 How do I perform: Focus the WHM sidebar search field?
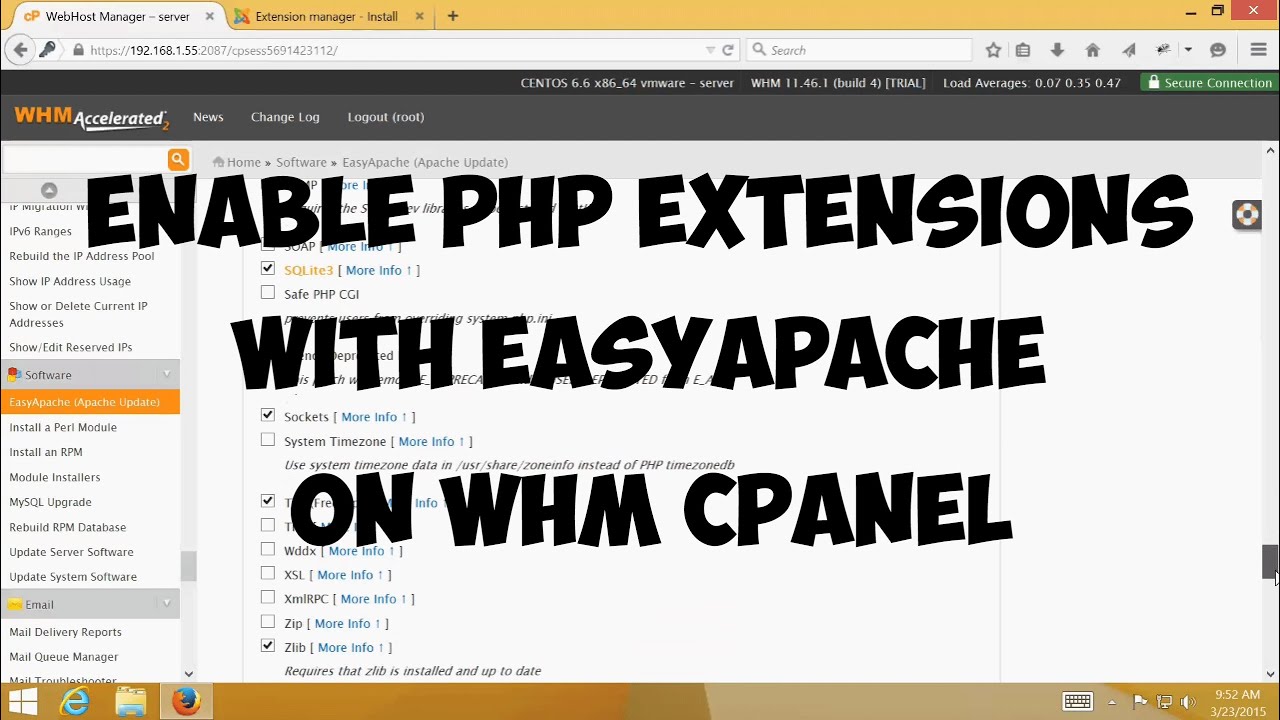(x=84, y=159)
